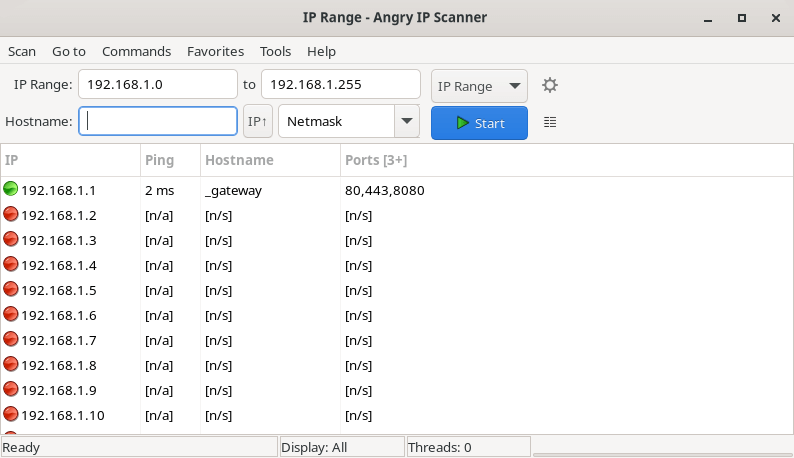The height and width of the screenshot is (458, 794).
Task: Select IP address 192.168.1.2
Action: pyautogui.click(x=59, y=215)
